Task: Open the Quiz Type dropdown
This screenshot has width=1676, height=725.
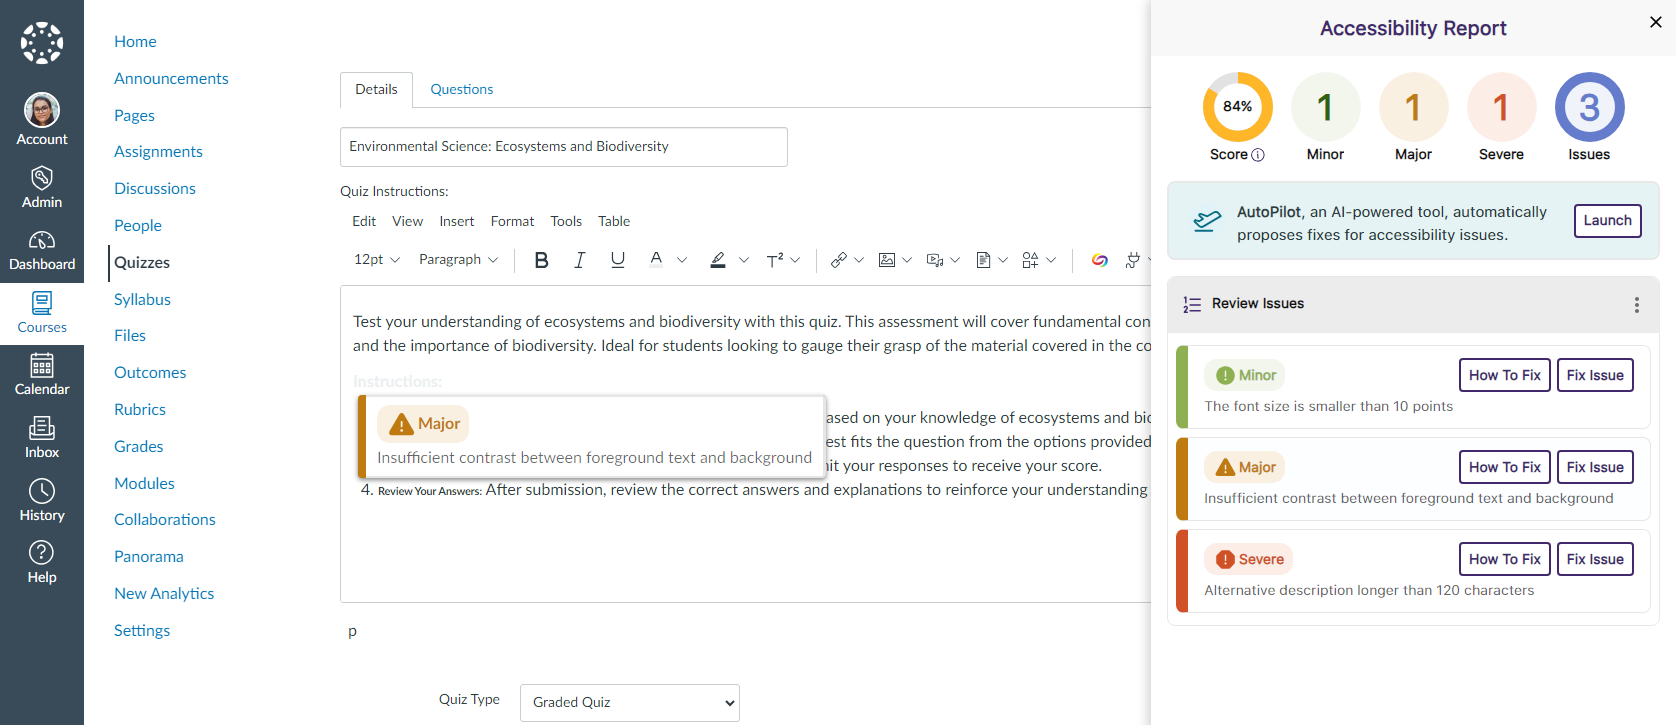Action: click(629, 703)
